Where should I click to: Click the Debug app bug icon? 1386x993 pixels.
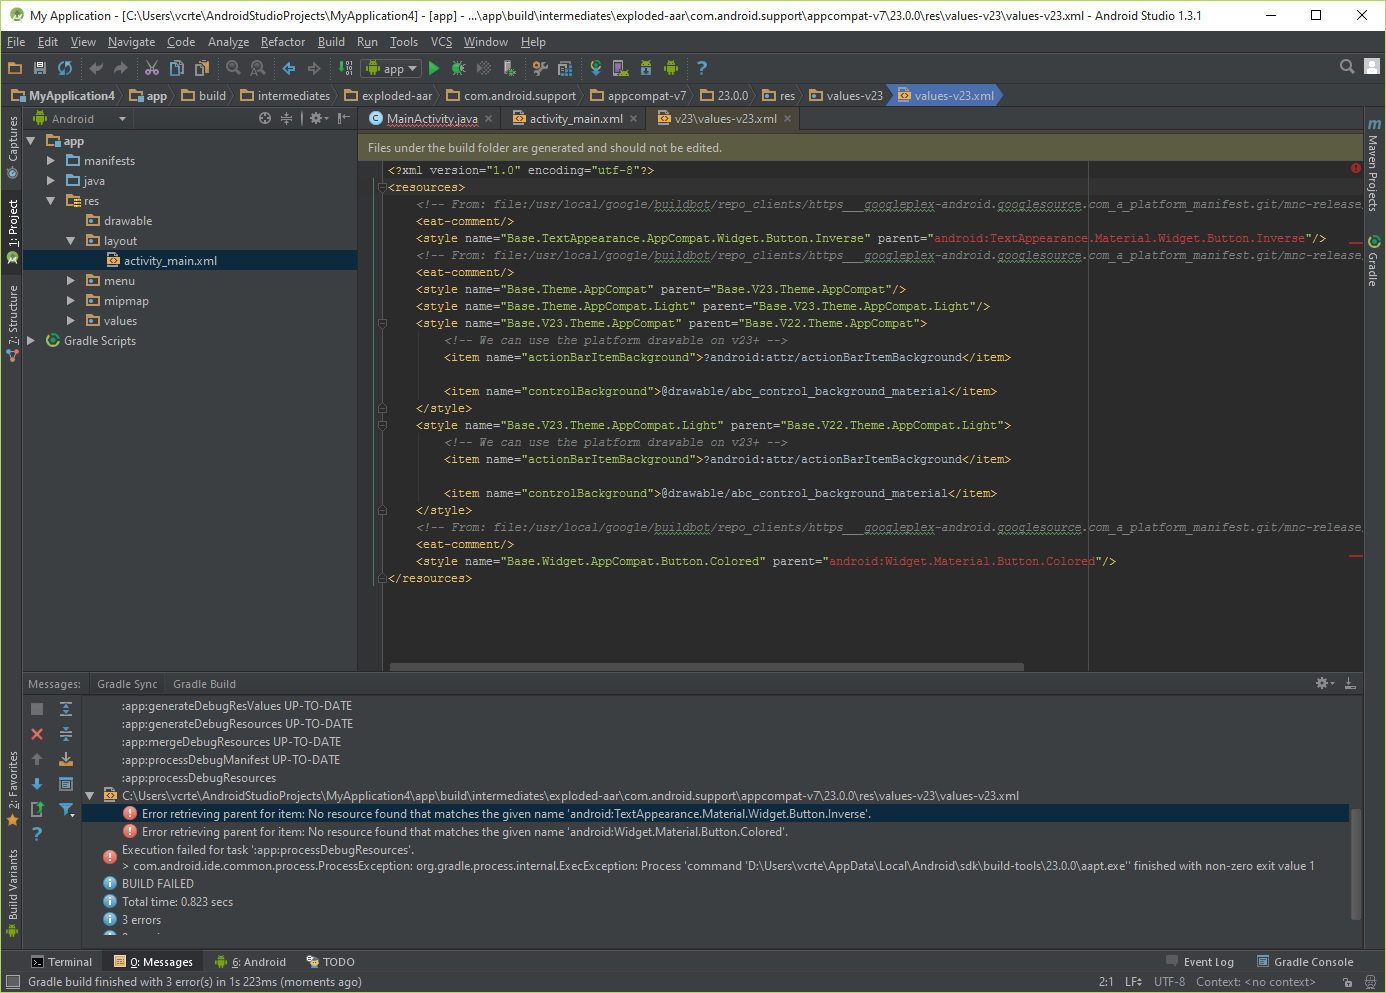coord(458,68)
